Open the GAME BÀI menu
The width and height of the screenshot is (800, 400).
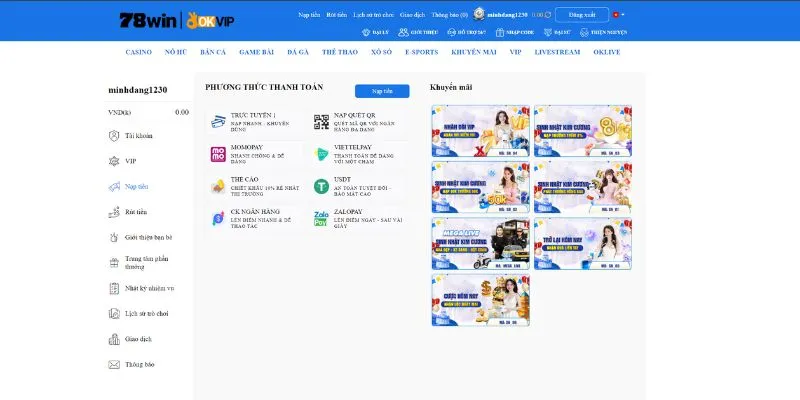(257, 52)
